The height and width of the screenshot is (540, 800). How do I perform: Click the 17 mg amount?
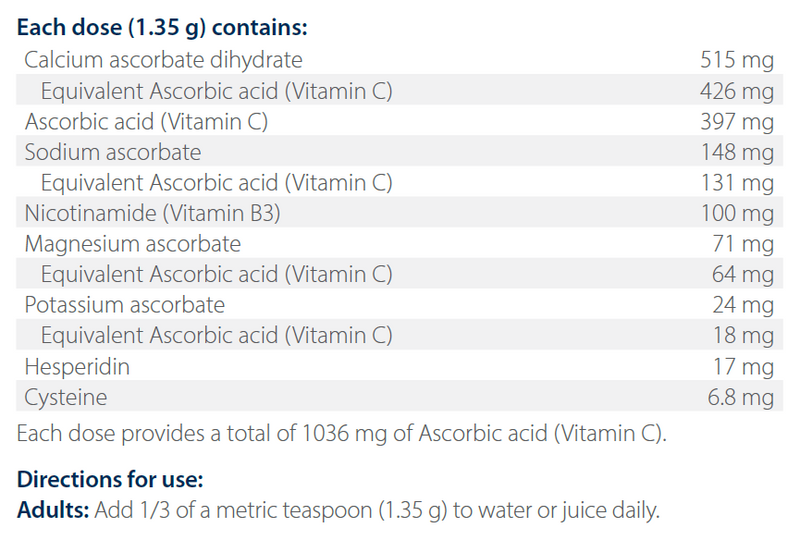[743, 367]
